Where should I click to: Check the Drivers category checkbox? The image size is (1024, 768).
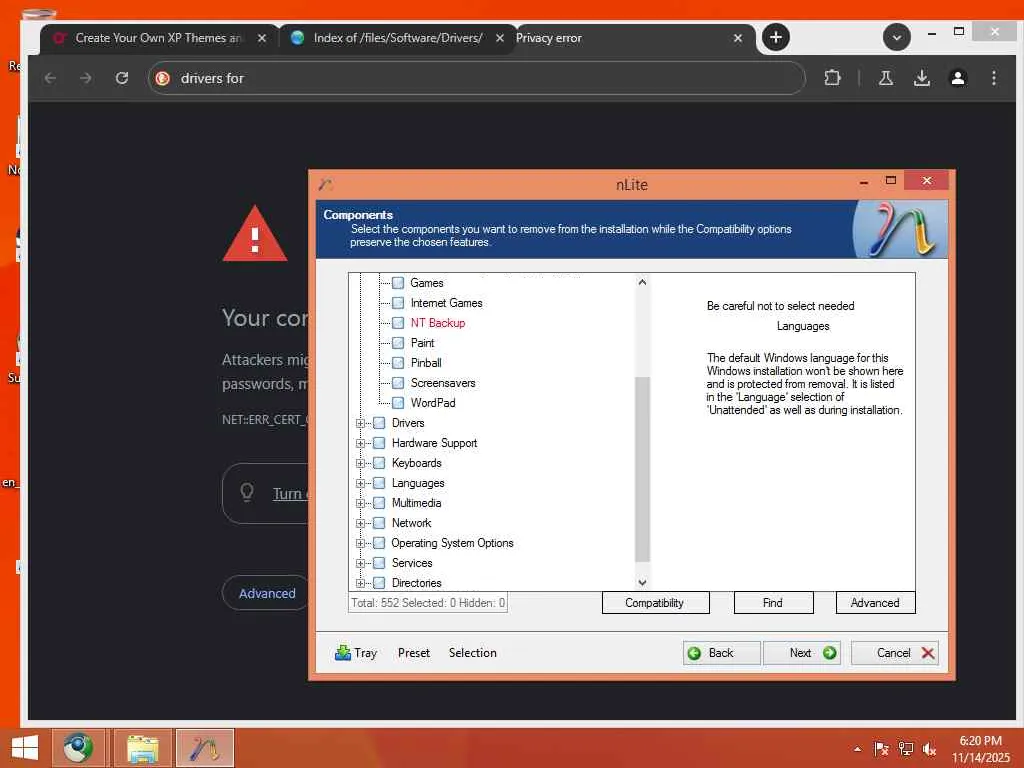click(x=379, y=423)
